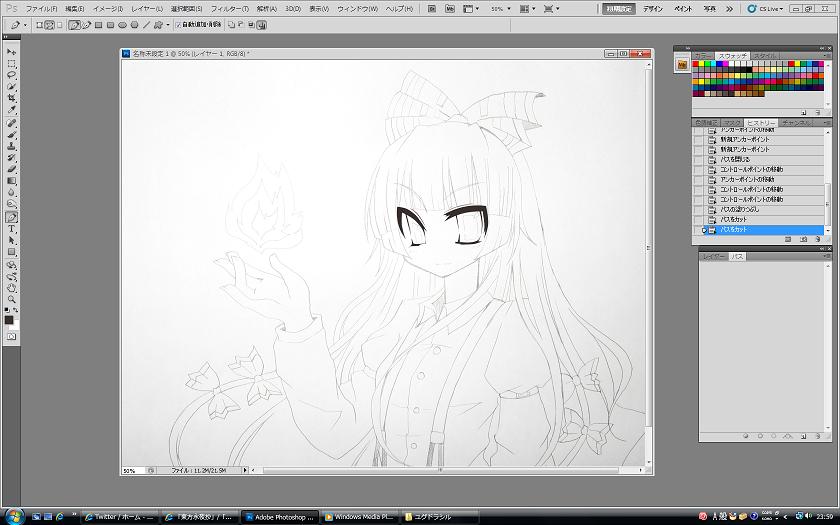Screen dimensions: 840x525
Task: Select the Eyedropper tool
Action: point(11,110)
